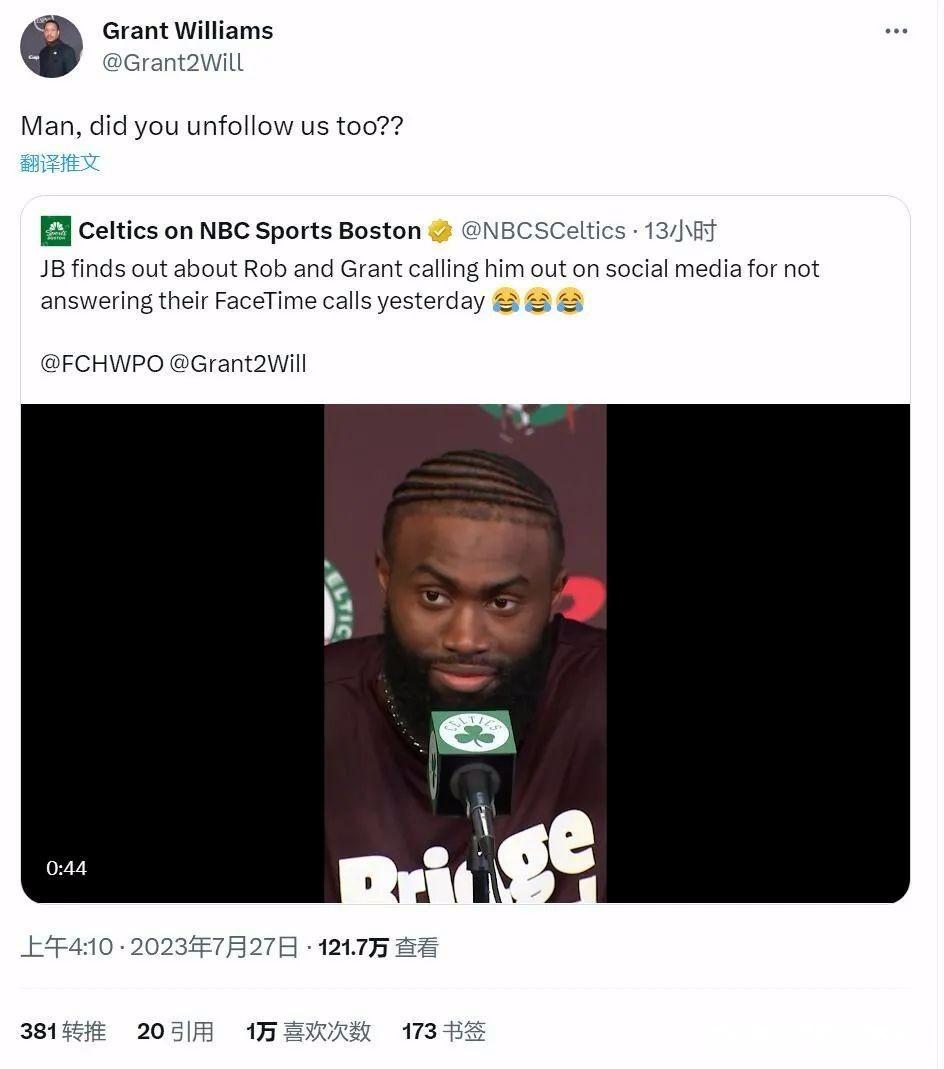This screenshot has height=1069, width=944.
Task: Click the 173 书签 bookmarks count
Action: 443,1031
